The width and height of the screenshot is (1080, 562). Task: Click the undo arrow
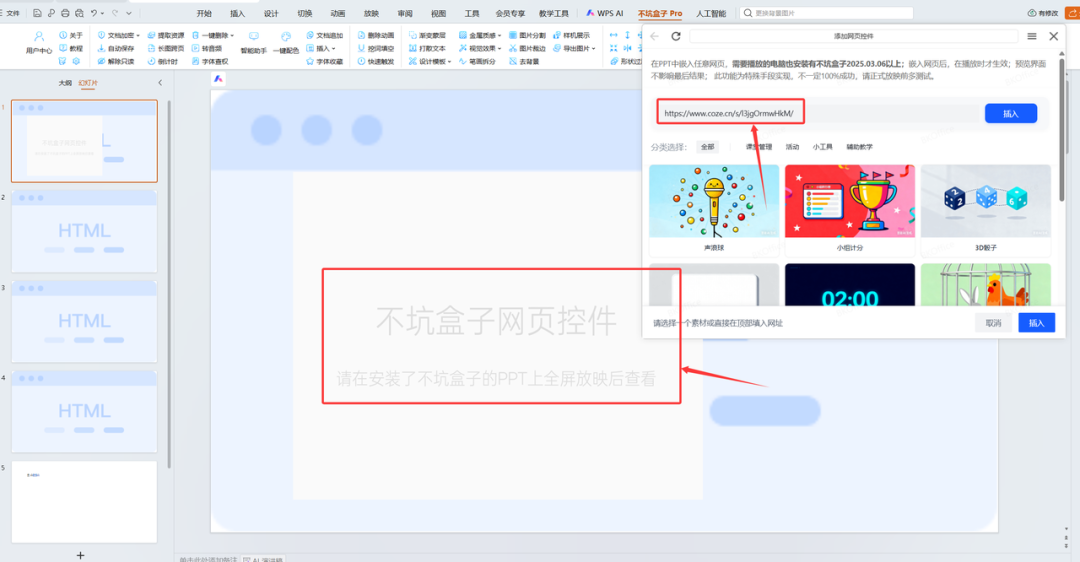(x=94, y=13)
